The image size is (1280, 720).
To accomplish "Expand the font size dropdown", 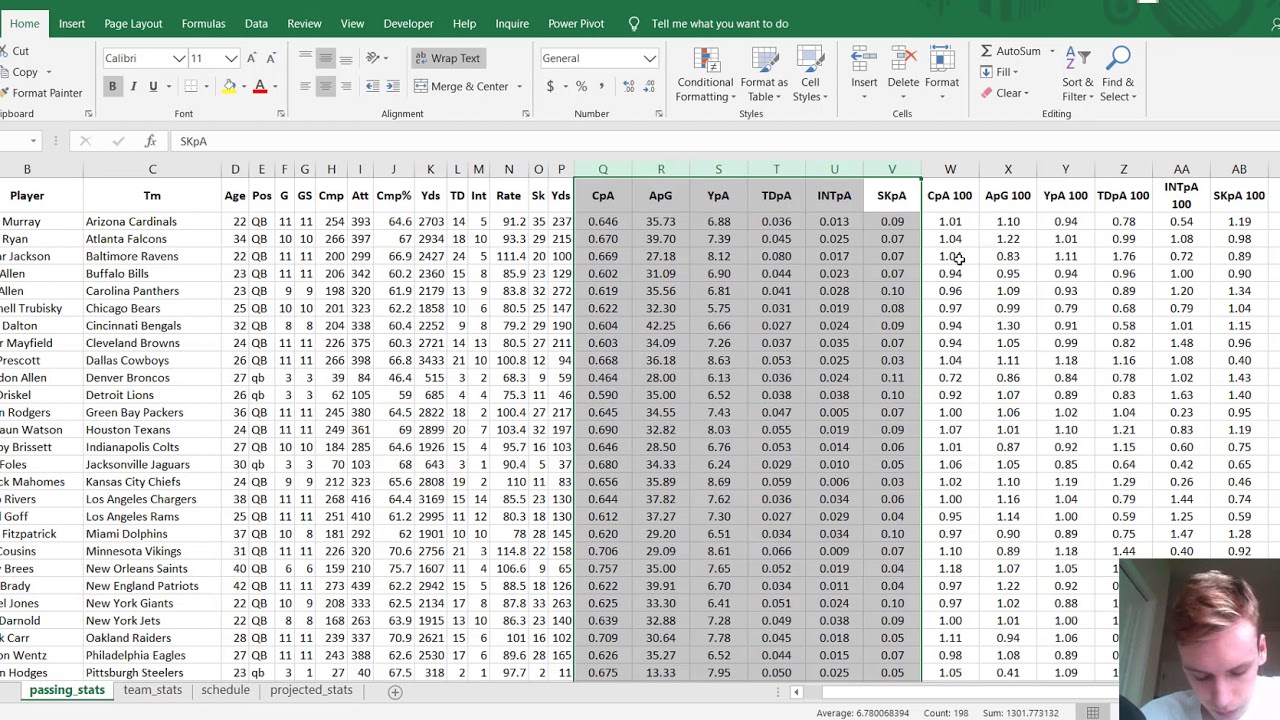I will pos(231,58).
